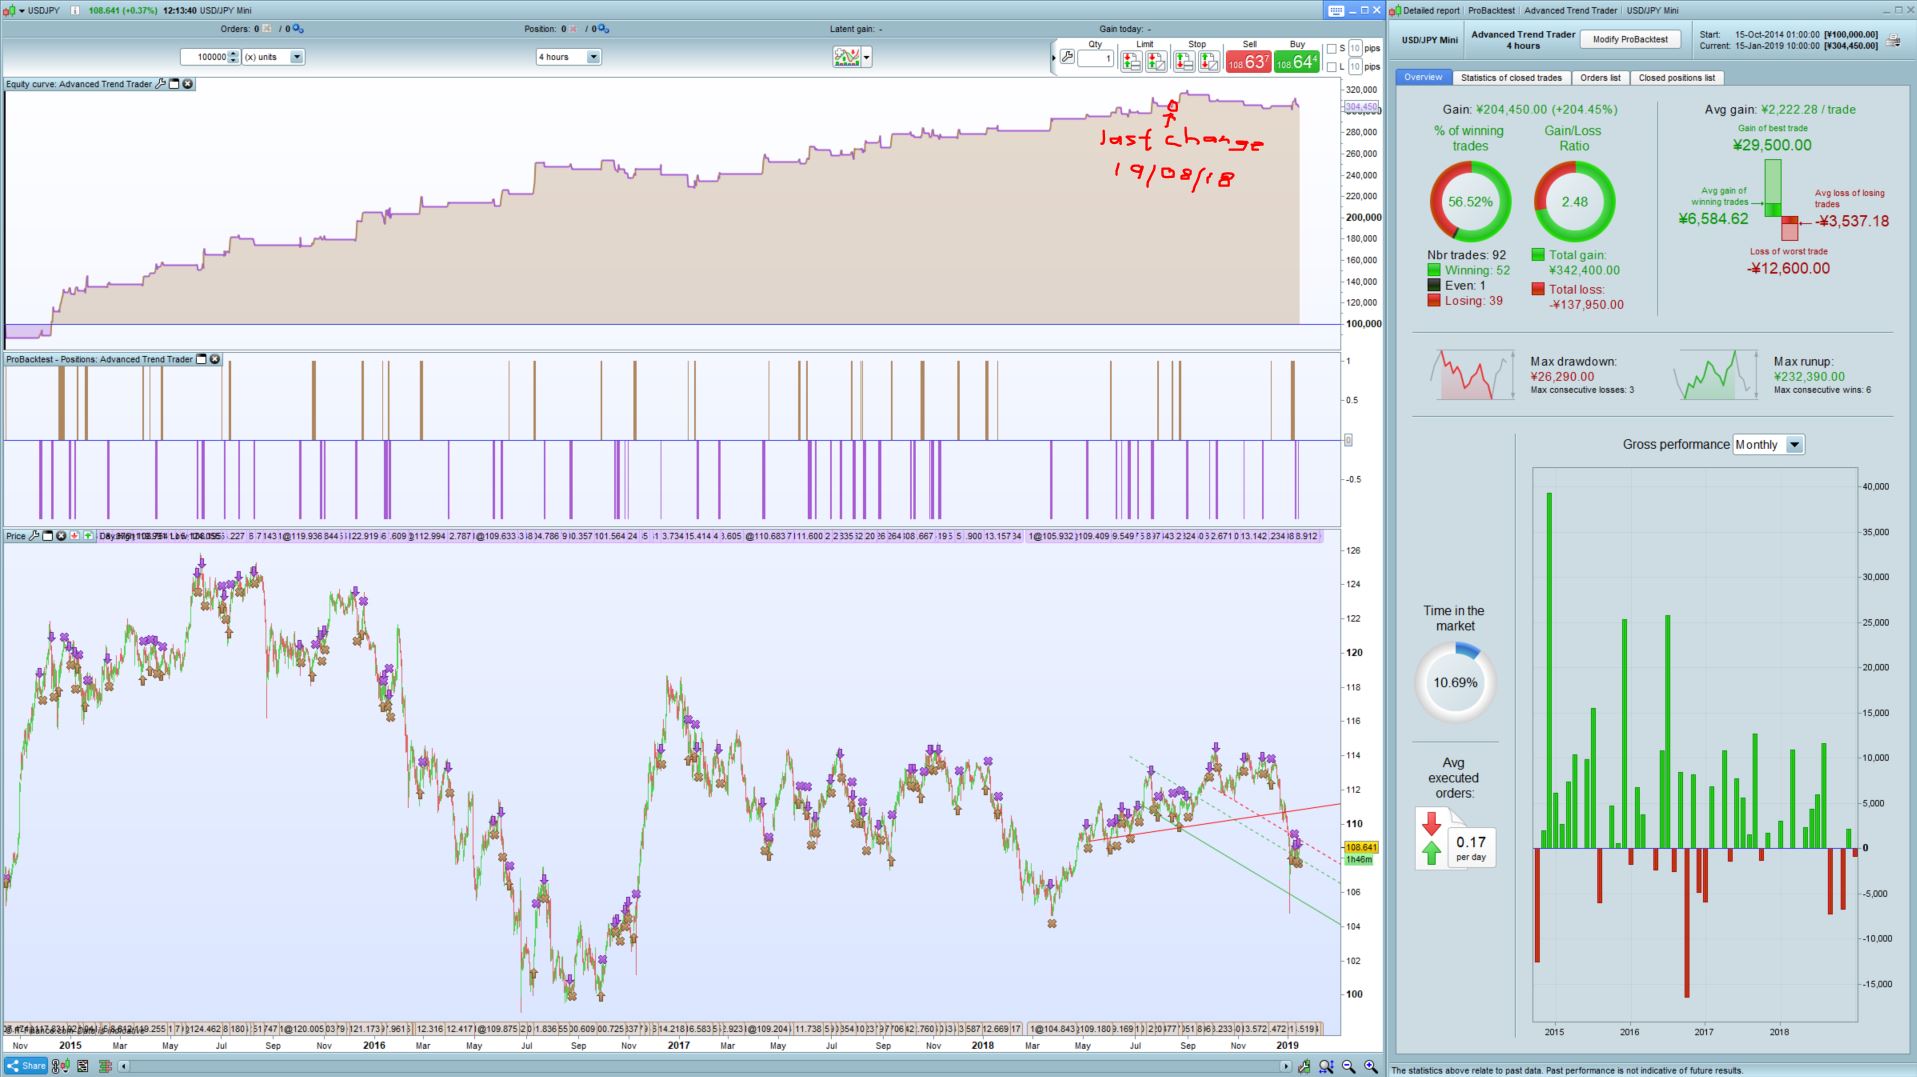Click the S pips value field
Screen dimensions: 1917x1077
pyautogui.click(x=1355, y=49)
